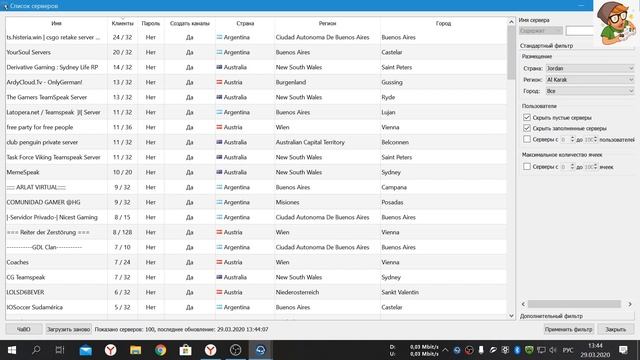This screenshot has height=360, width=640.
Task: Launch the Mail app from taskbar
Action: [86, 350]
